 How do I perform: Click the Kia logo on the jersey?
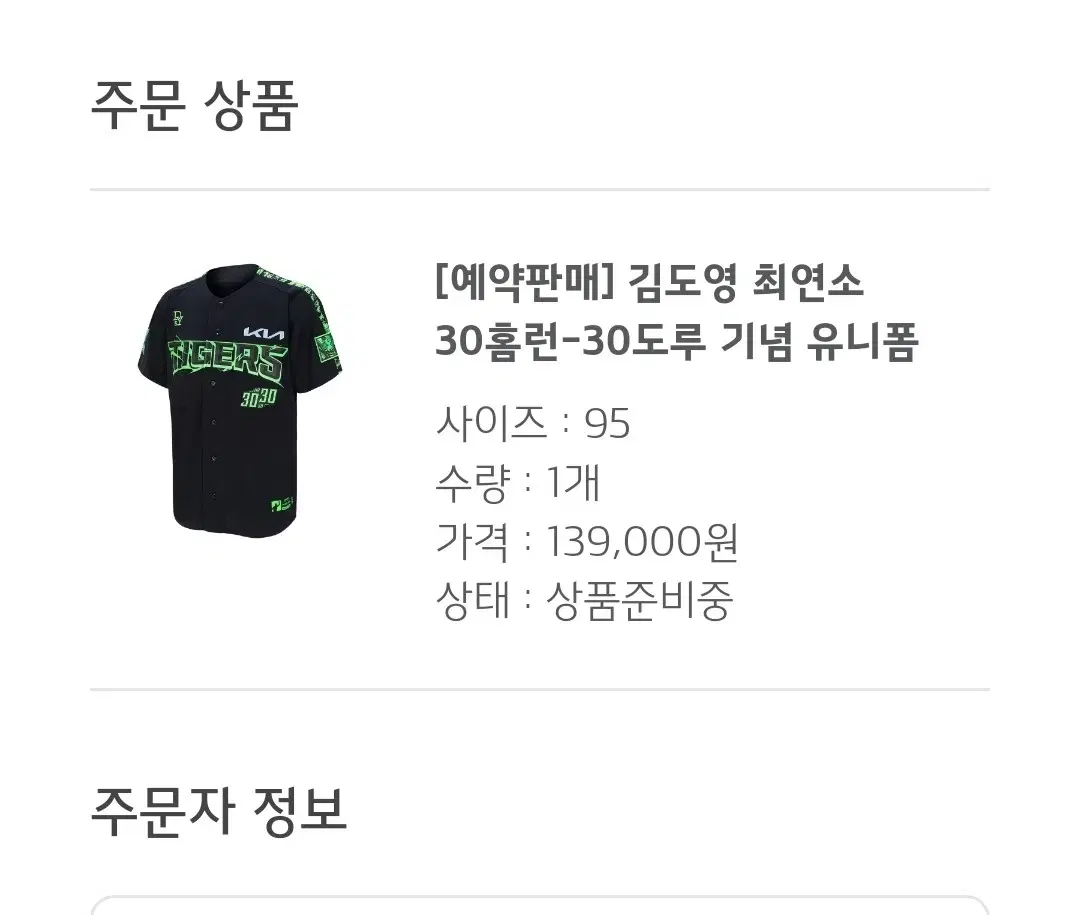[x=264, y=332]
